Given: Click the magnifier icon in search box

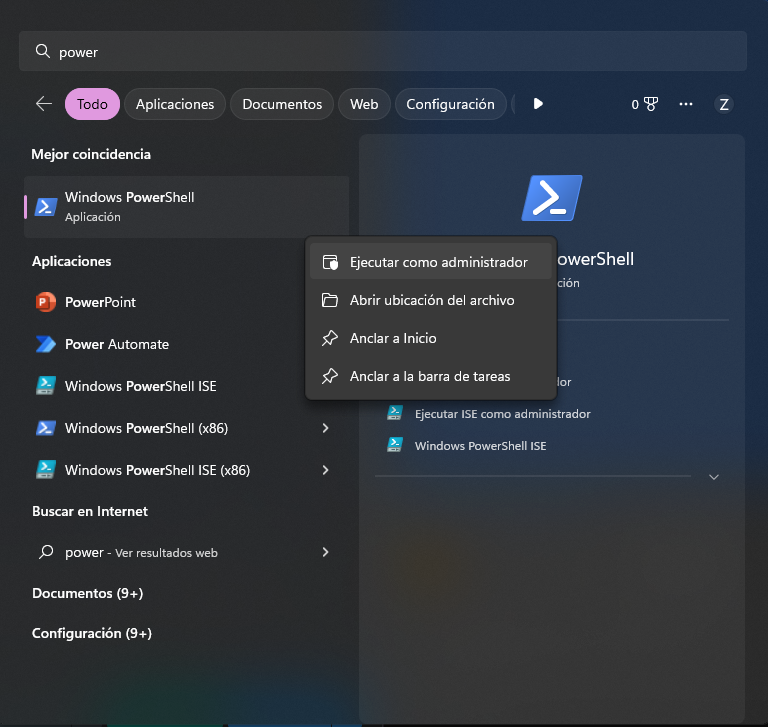Looking at the screenshot, I should coord(43,51).
